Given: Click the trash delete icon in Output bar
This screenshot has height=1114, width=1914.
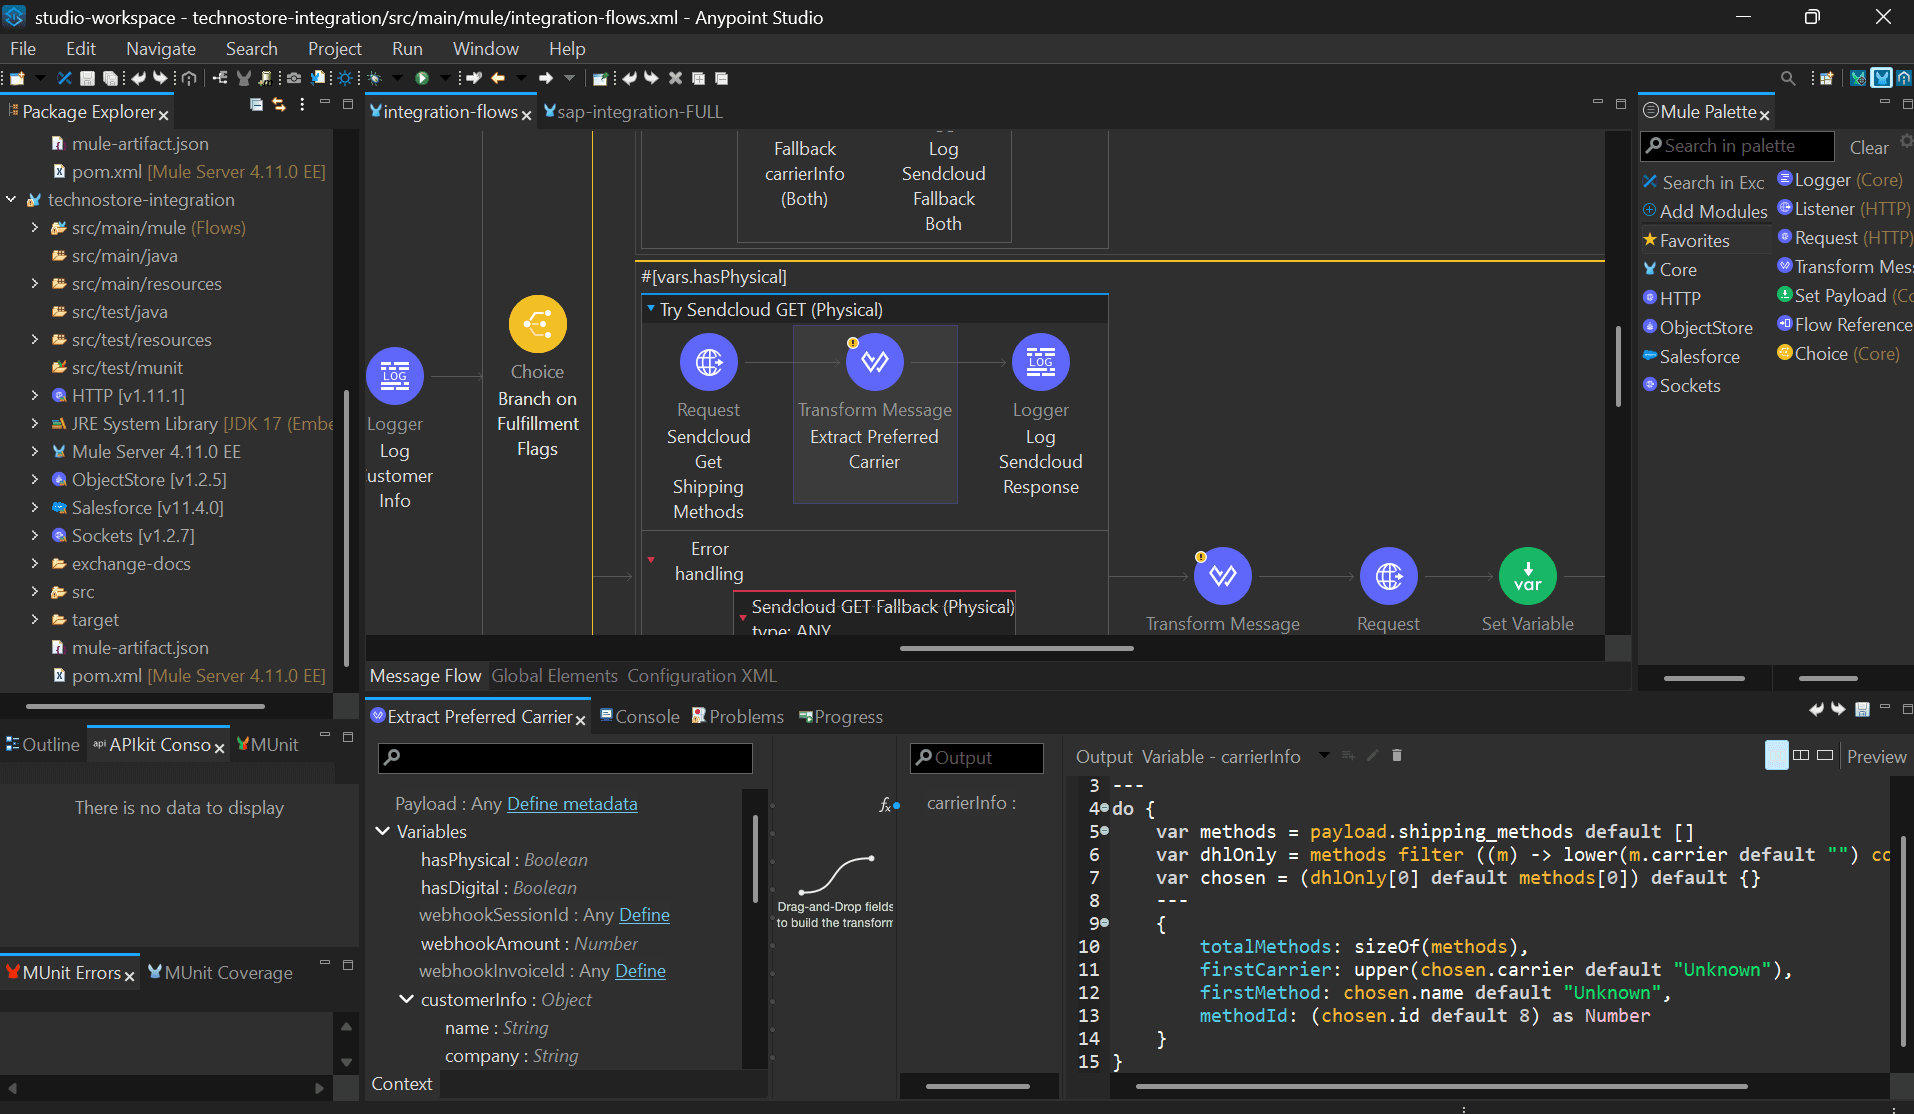Looking at the screenshot, I should (x=1397, y=756).
